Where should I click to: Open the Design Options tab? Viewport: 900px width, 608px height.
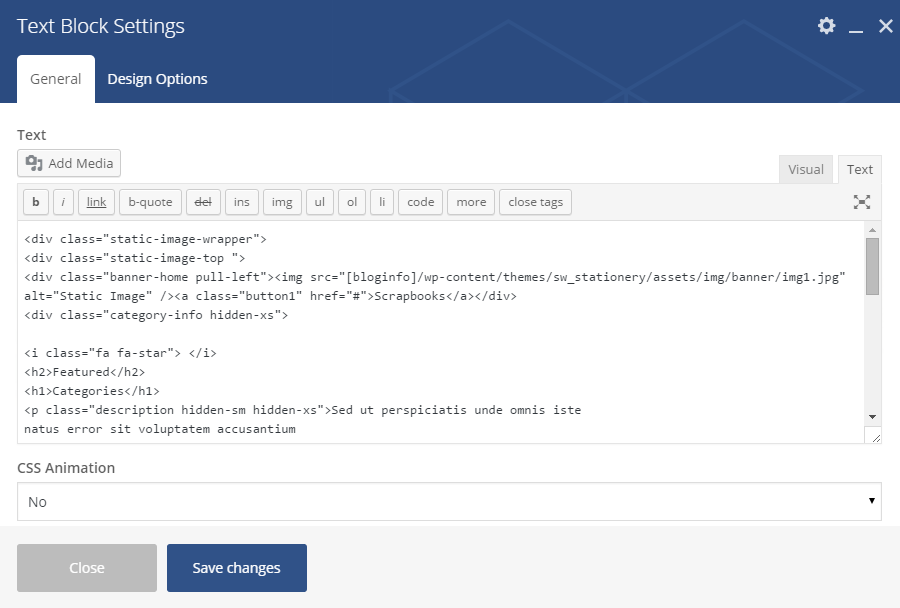pyautogui.click(x=157, y=79)
